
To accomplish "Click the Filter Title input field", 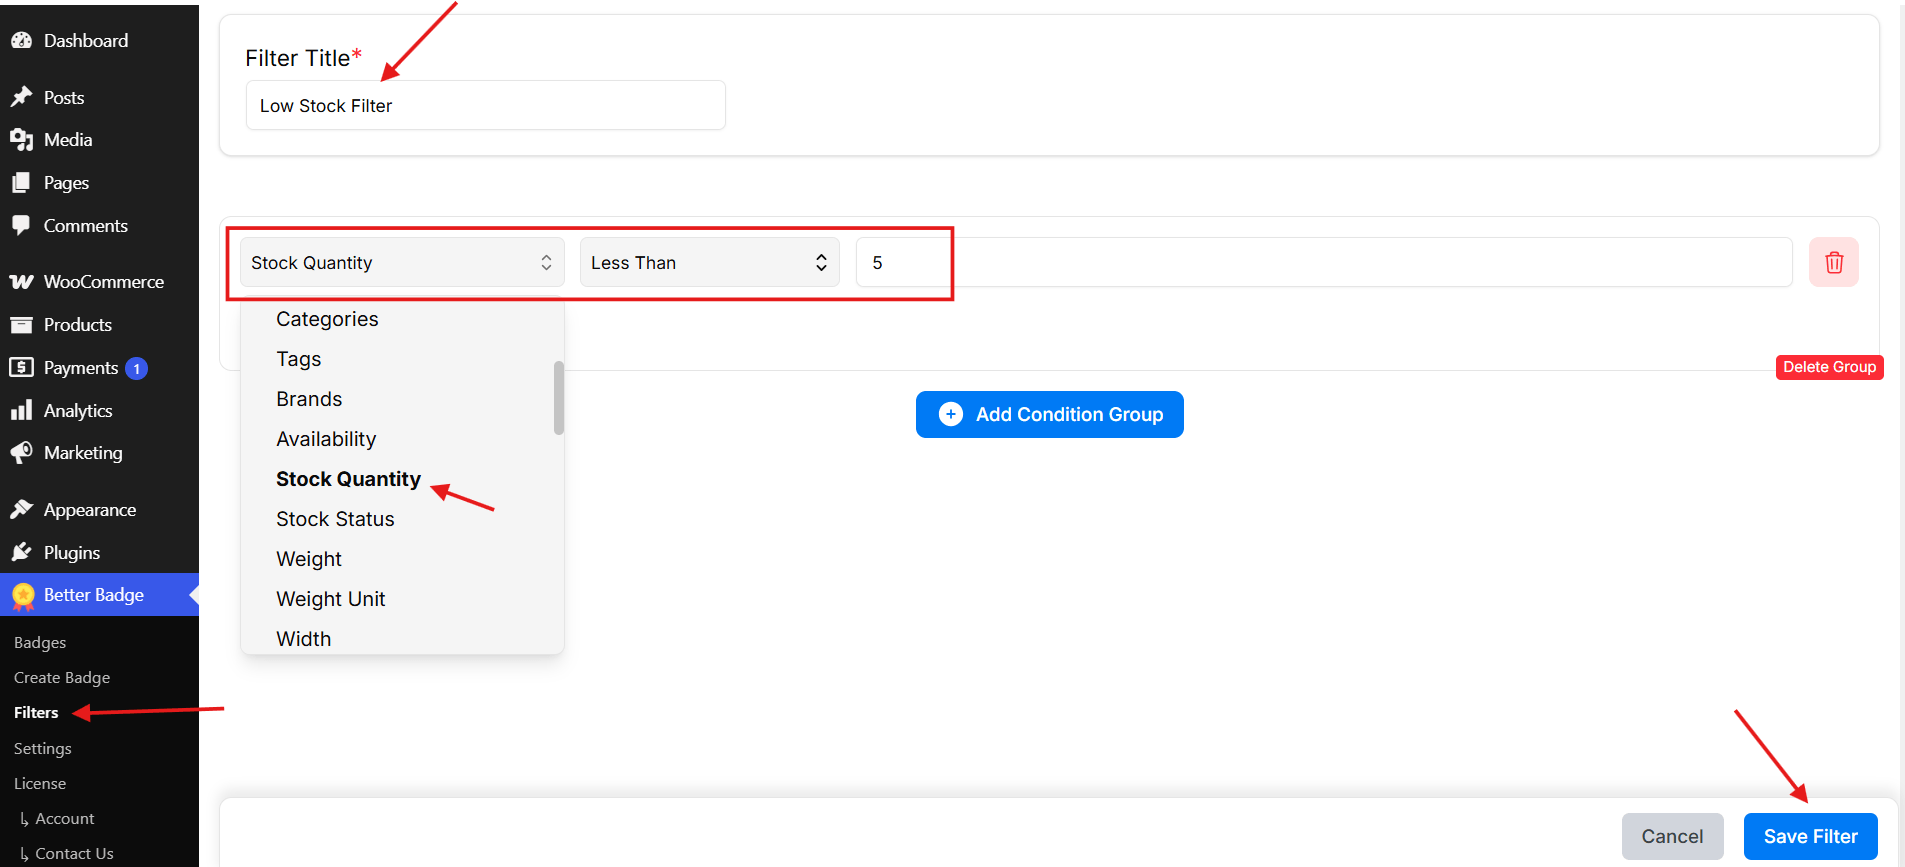I will pos(486,105).
